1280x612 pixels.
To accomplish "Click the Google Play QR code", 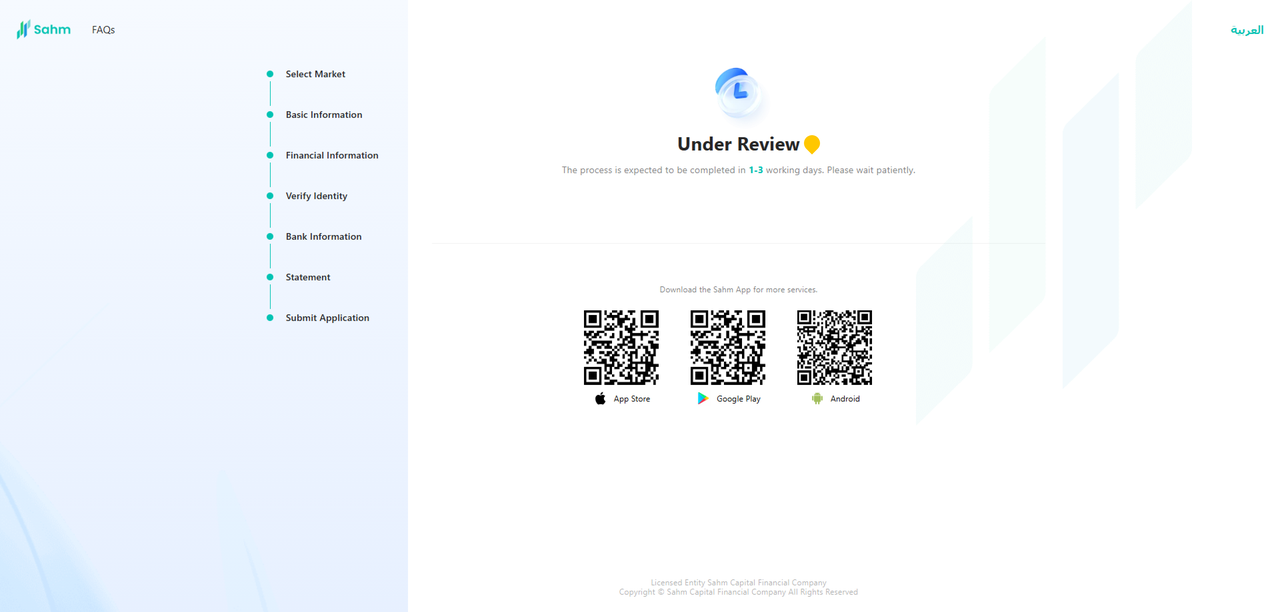I will pyautogui.click(x=728, y=347).
